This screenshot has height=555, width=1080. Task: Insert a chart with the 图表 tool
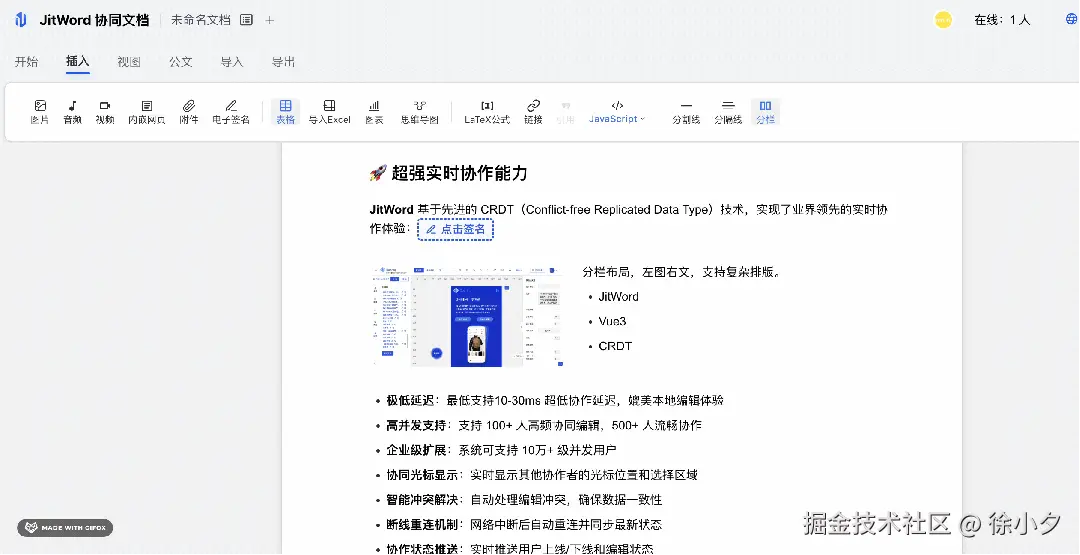[x=374, y=112]
